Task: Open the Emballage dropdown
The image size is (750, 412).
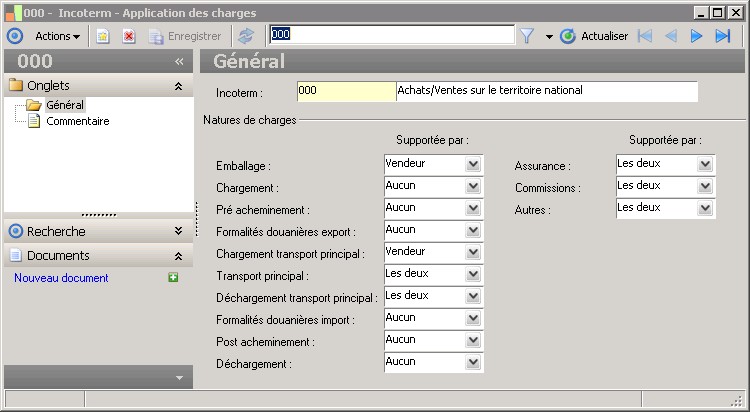Action: pos(474,164)
